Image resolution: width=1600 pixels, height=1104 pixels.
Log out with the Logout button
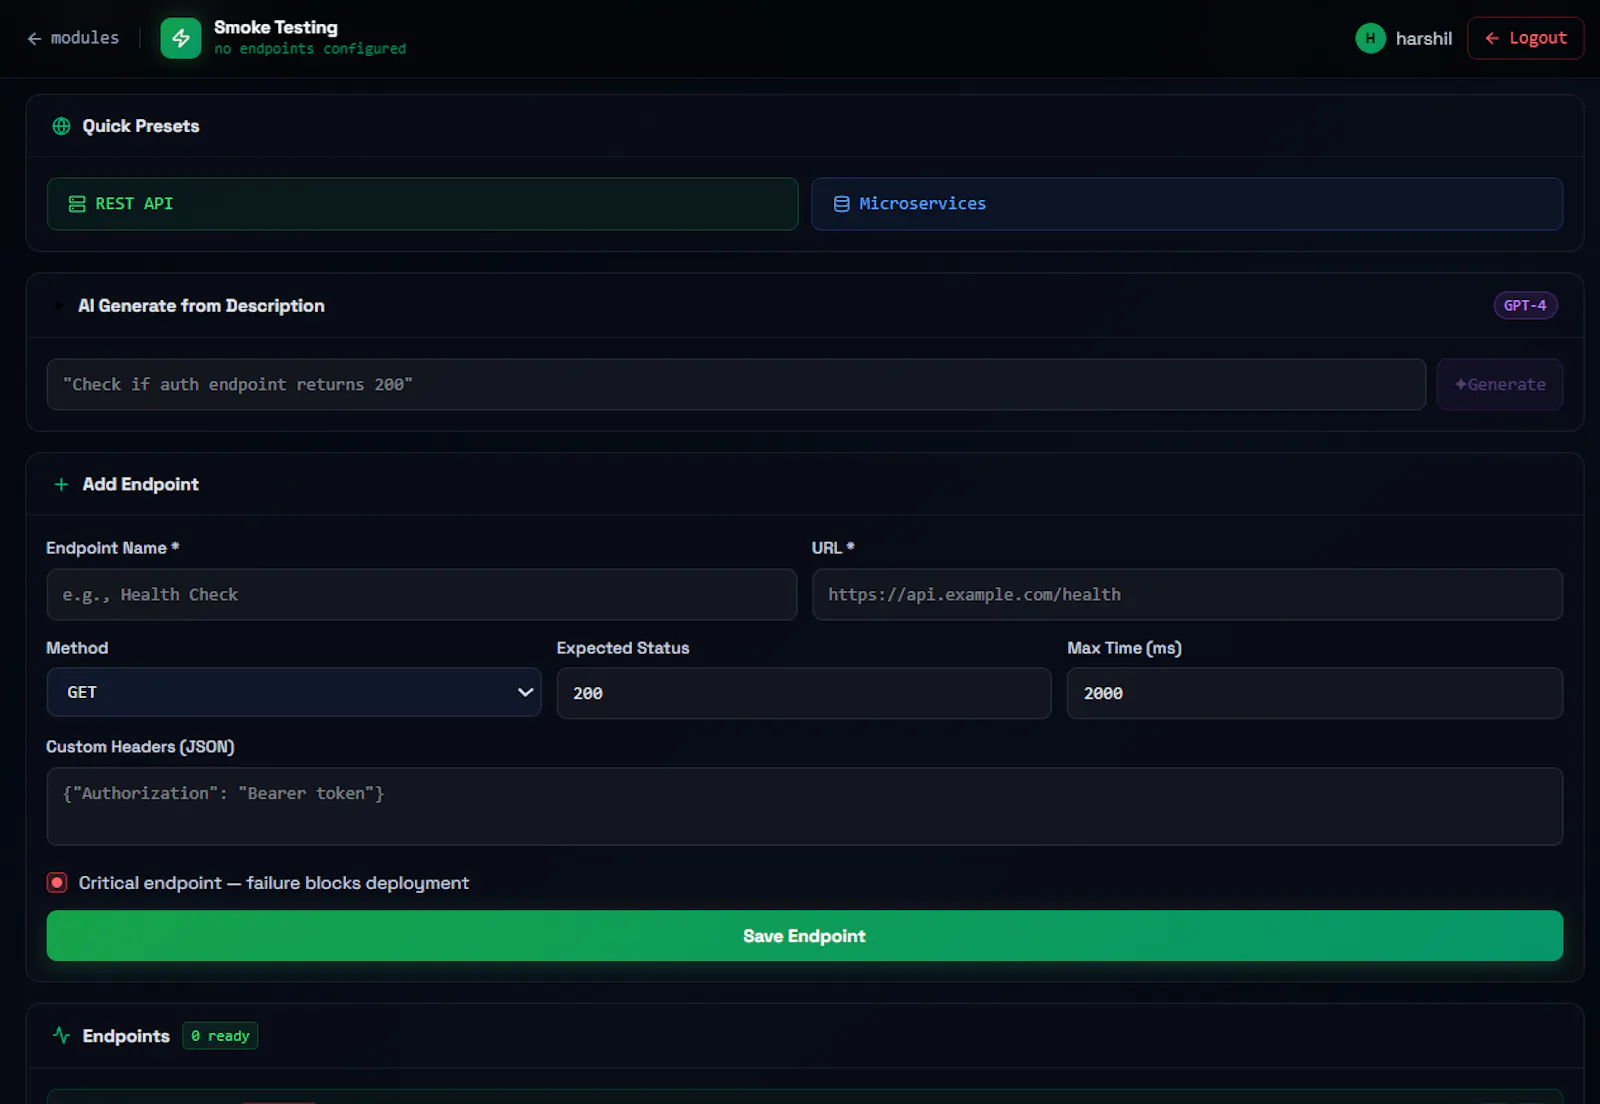pyautogui.click(x=1525, y=38)
